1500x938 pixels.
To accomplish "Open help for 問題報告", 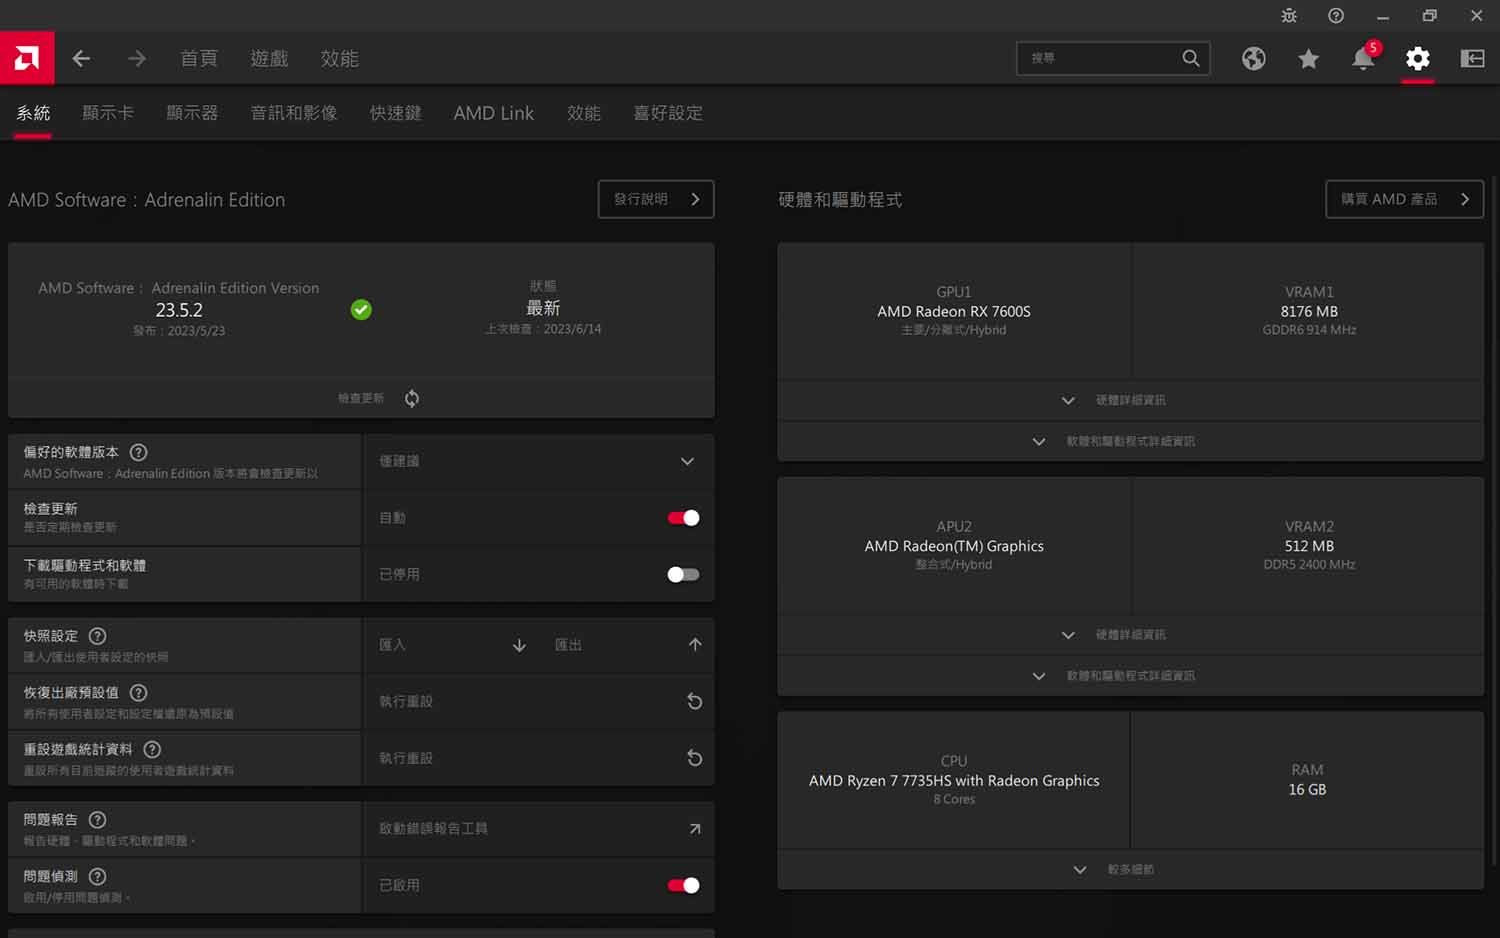I will point(97,820).
